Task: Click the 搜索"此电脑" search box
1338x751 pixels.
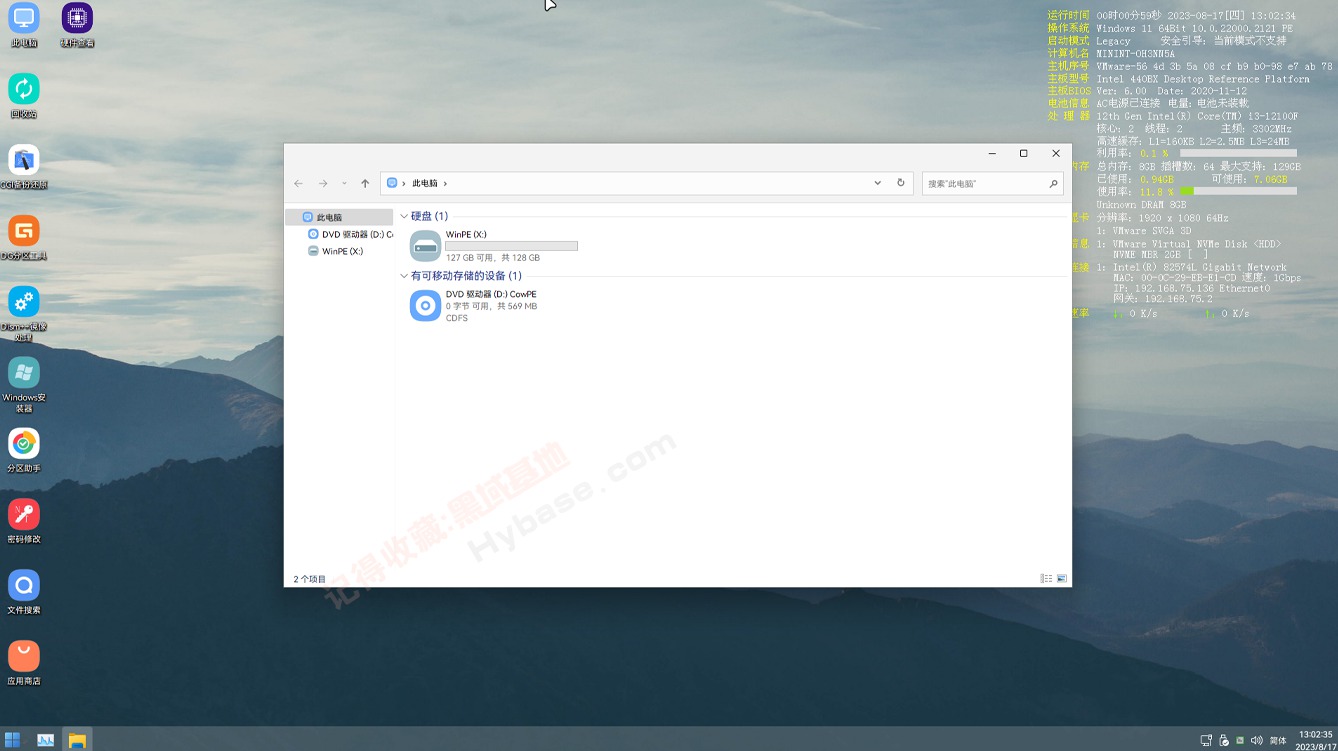Action: (992, 184)
